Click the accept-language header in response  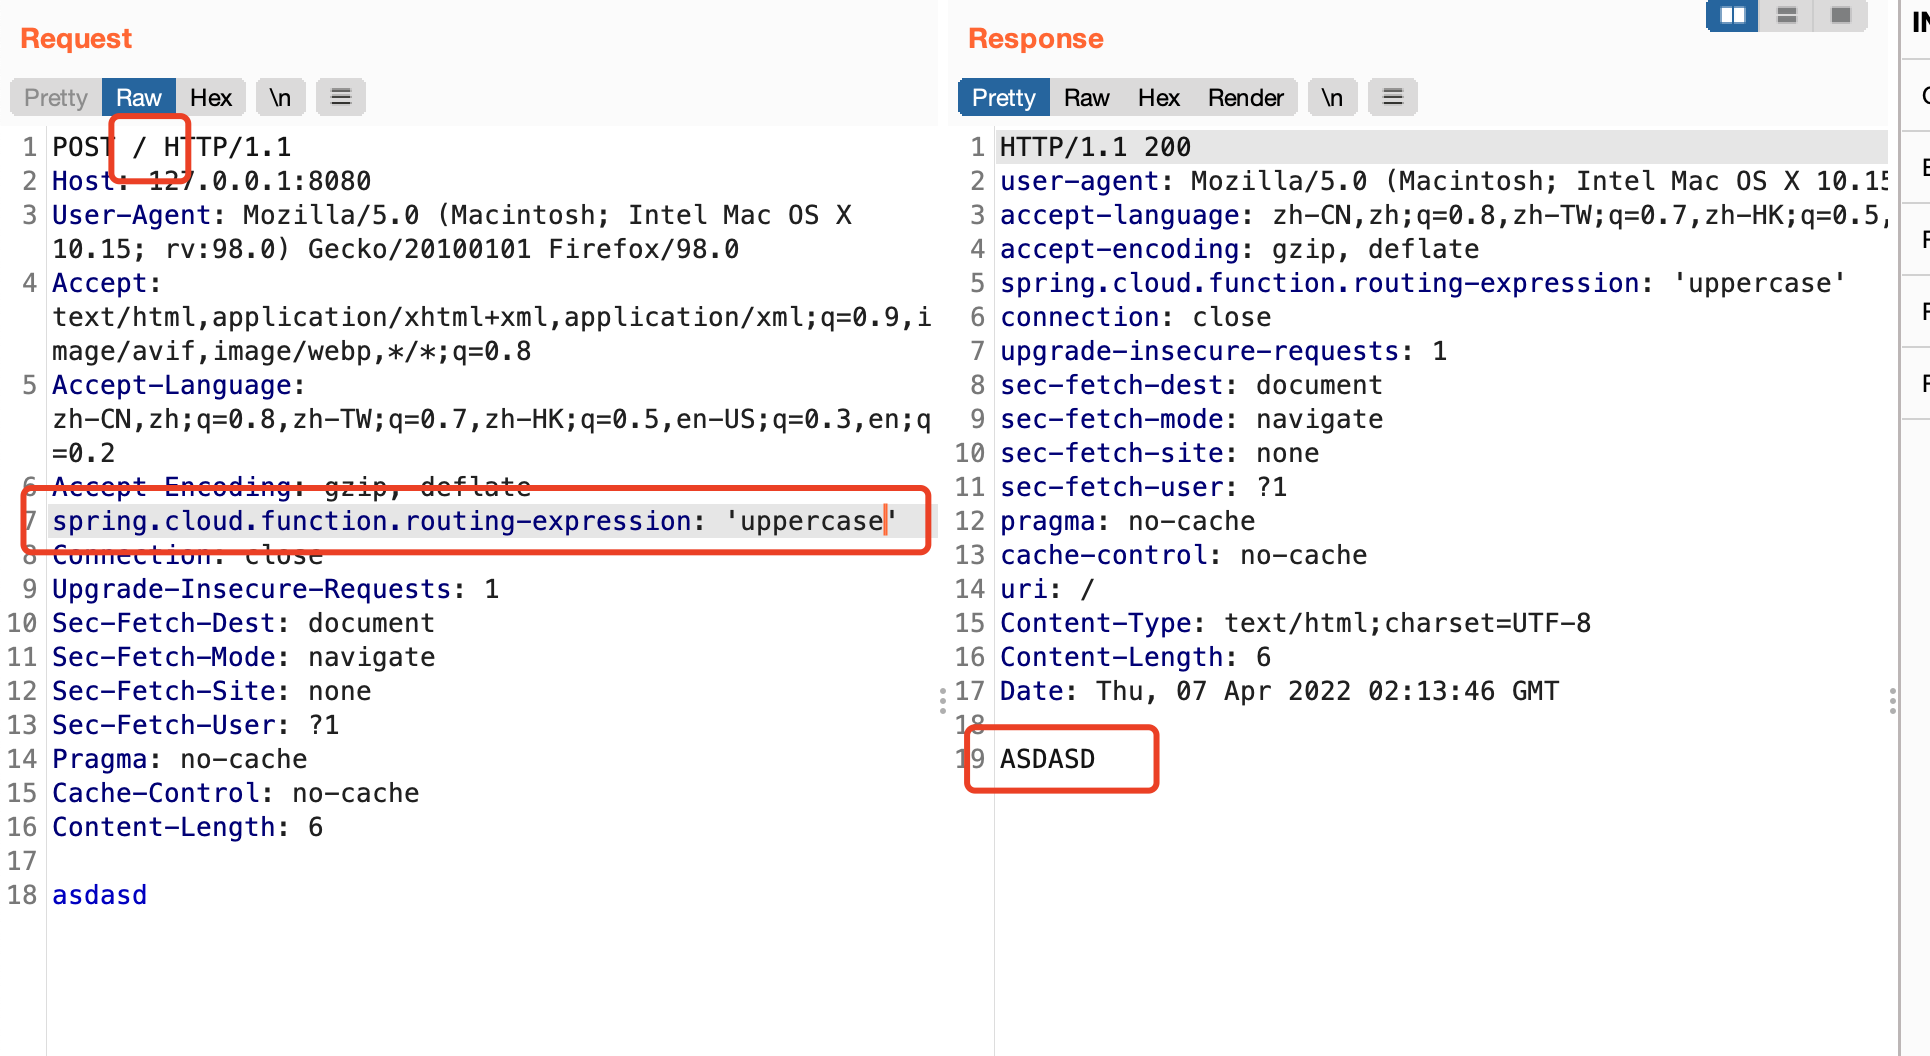pyautogui.click(x=1443, y=215)
